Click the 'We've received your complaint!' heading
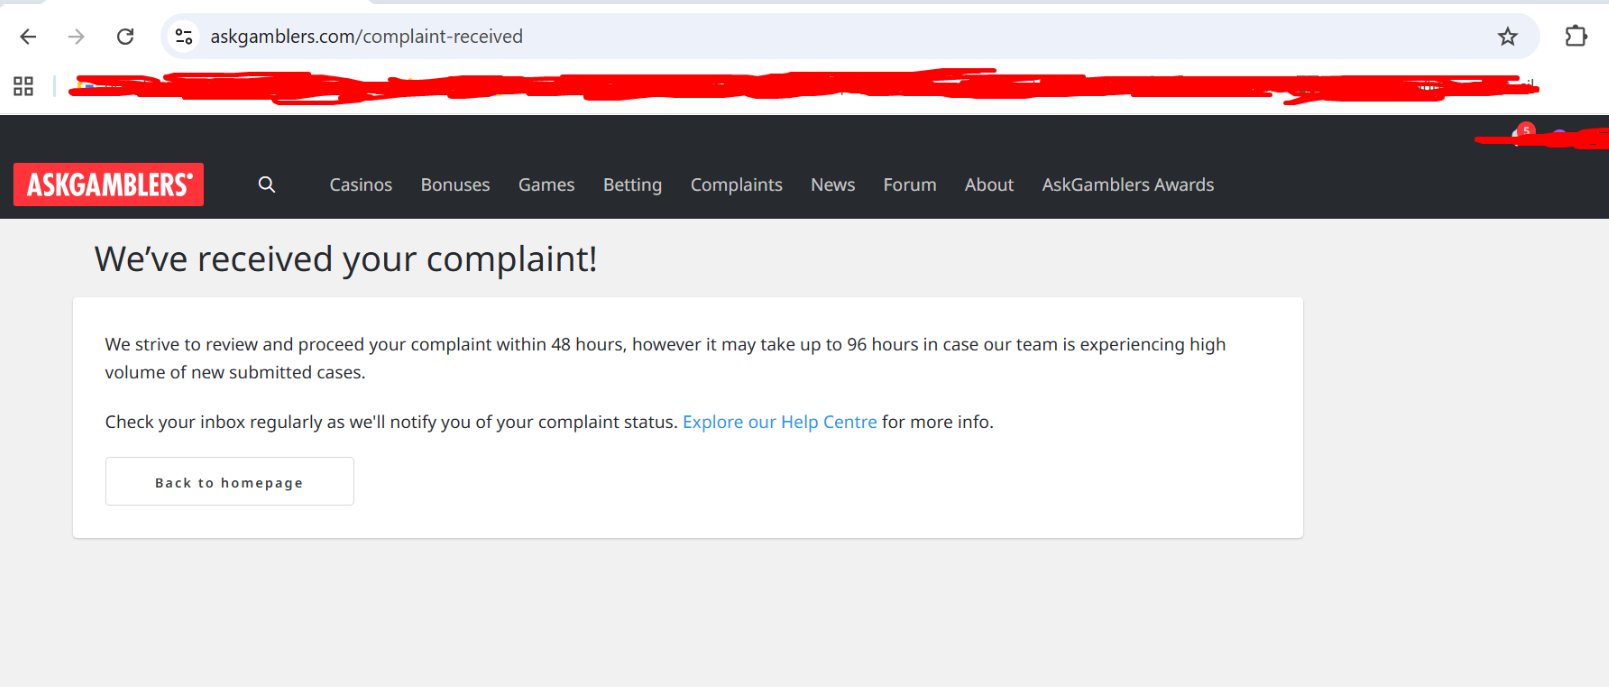This screenshot has width=1609, height=687. pos(346,259)
